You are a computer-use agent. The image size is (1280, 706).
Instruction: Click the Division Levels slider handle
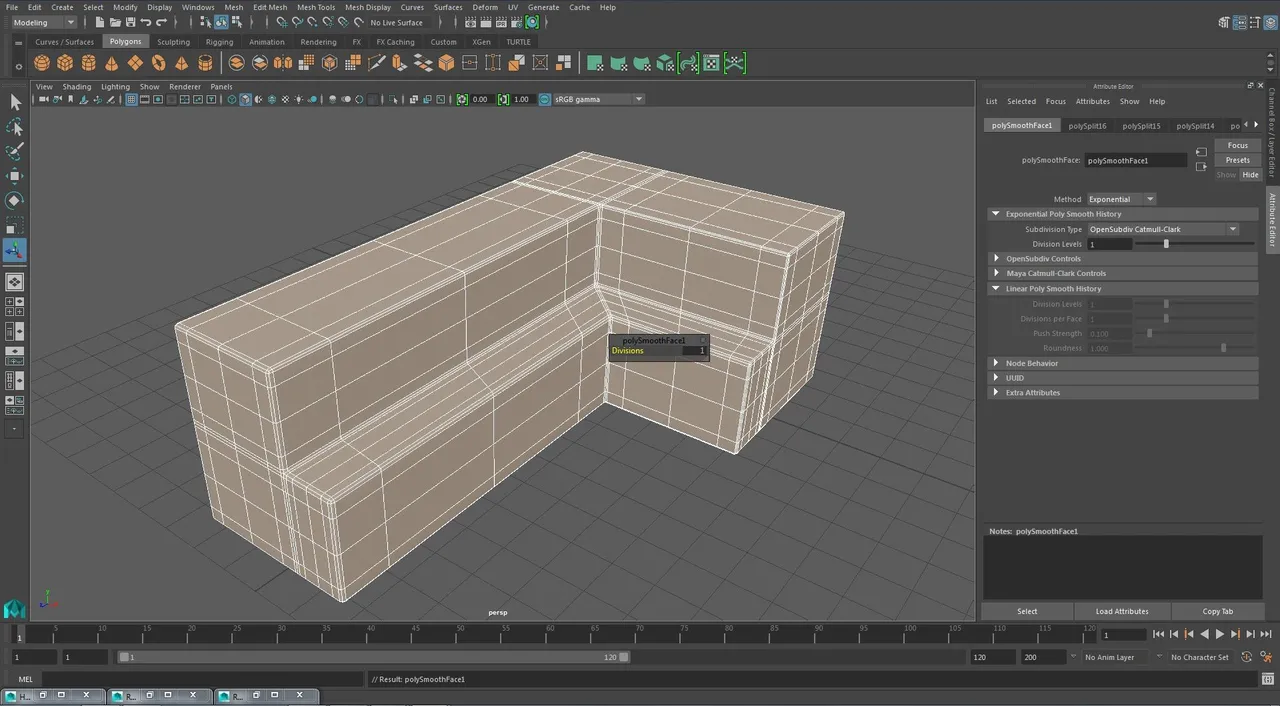pos(1166,244)
